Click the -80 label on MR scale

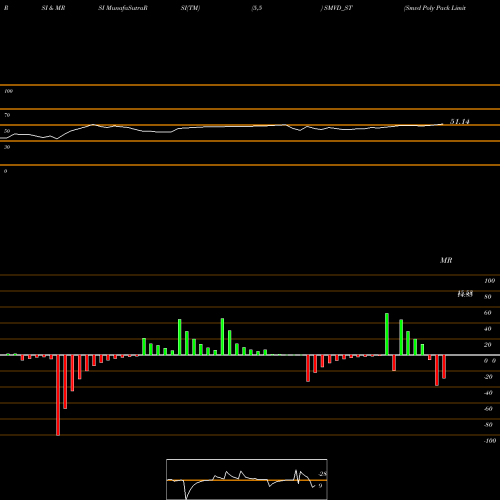click(x=488, y=425)
